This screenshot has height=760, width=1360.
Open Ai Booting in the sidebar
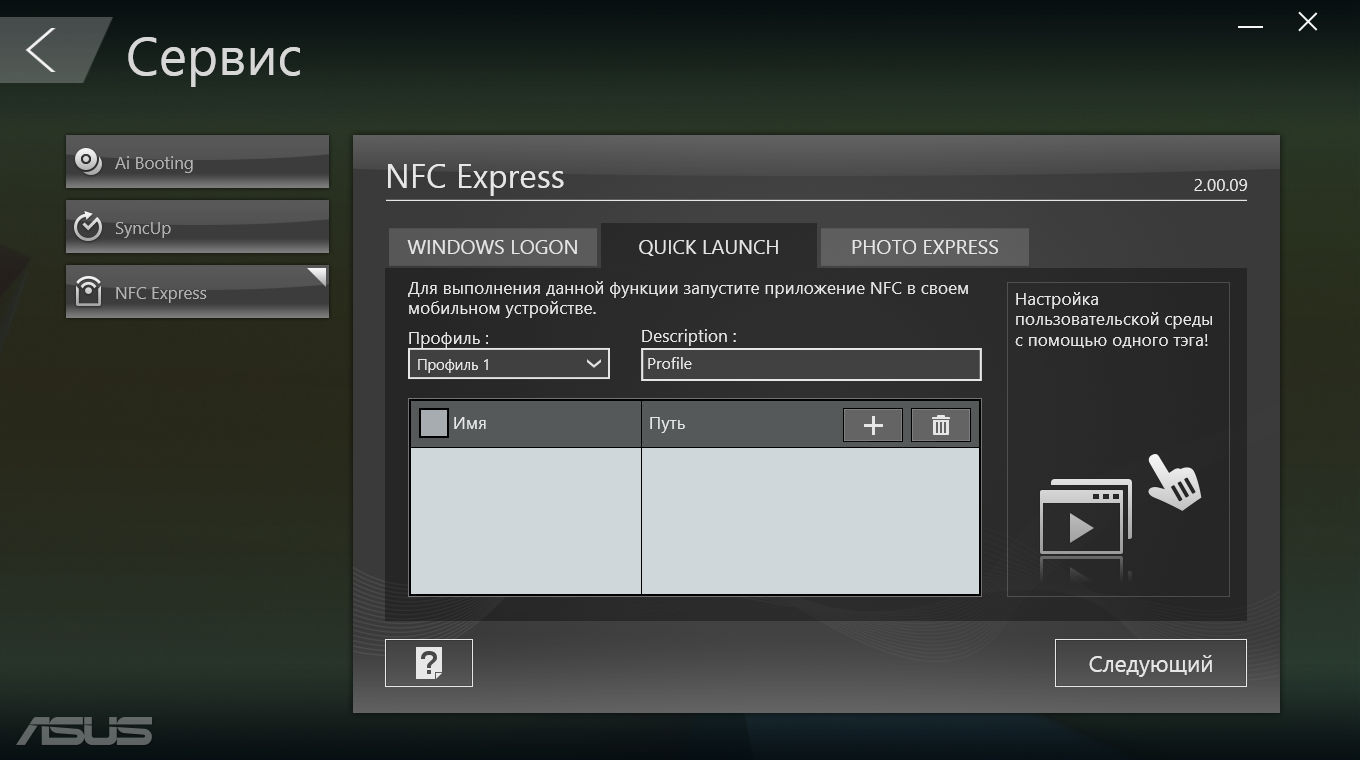(197, 162)
